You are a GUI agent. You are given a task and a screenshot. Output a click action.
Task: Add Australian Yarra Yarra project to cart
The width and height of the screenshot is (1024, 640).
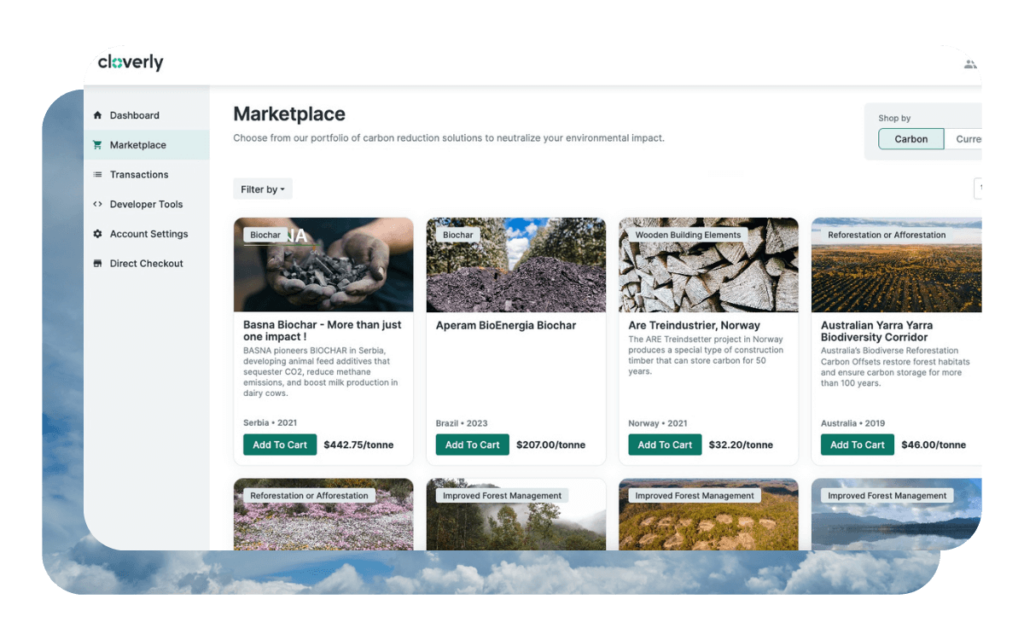coord(857,445)
